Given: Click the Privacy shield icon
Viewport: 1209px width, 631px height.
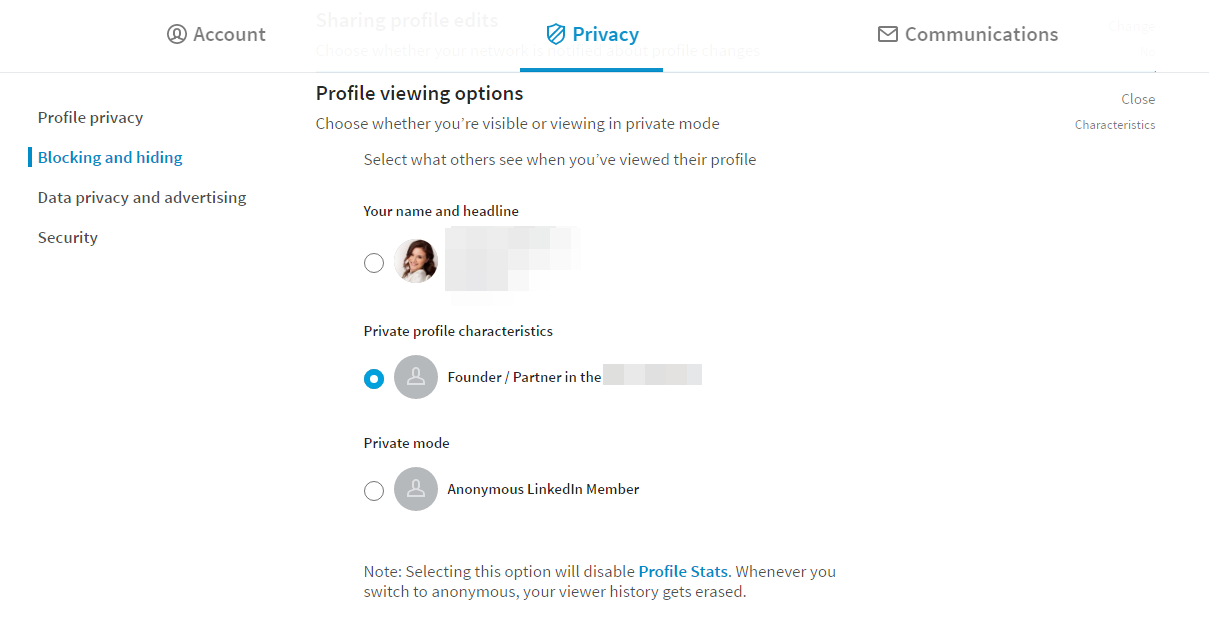Looking at the screenshot, I should coord(556,34).
